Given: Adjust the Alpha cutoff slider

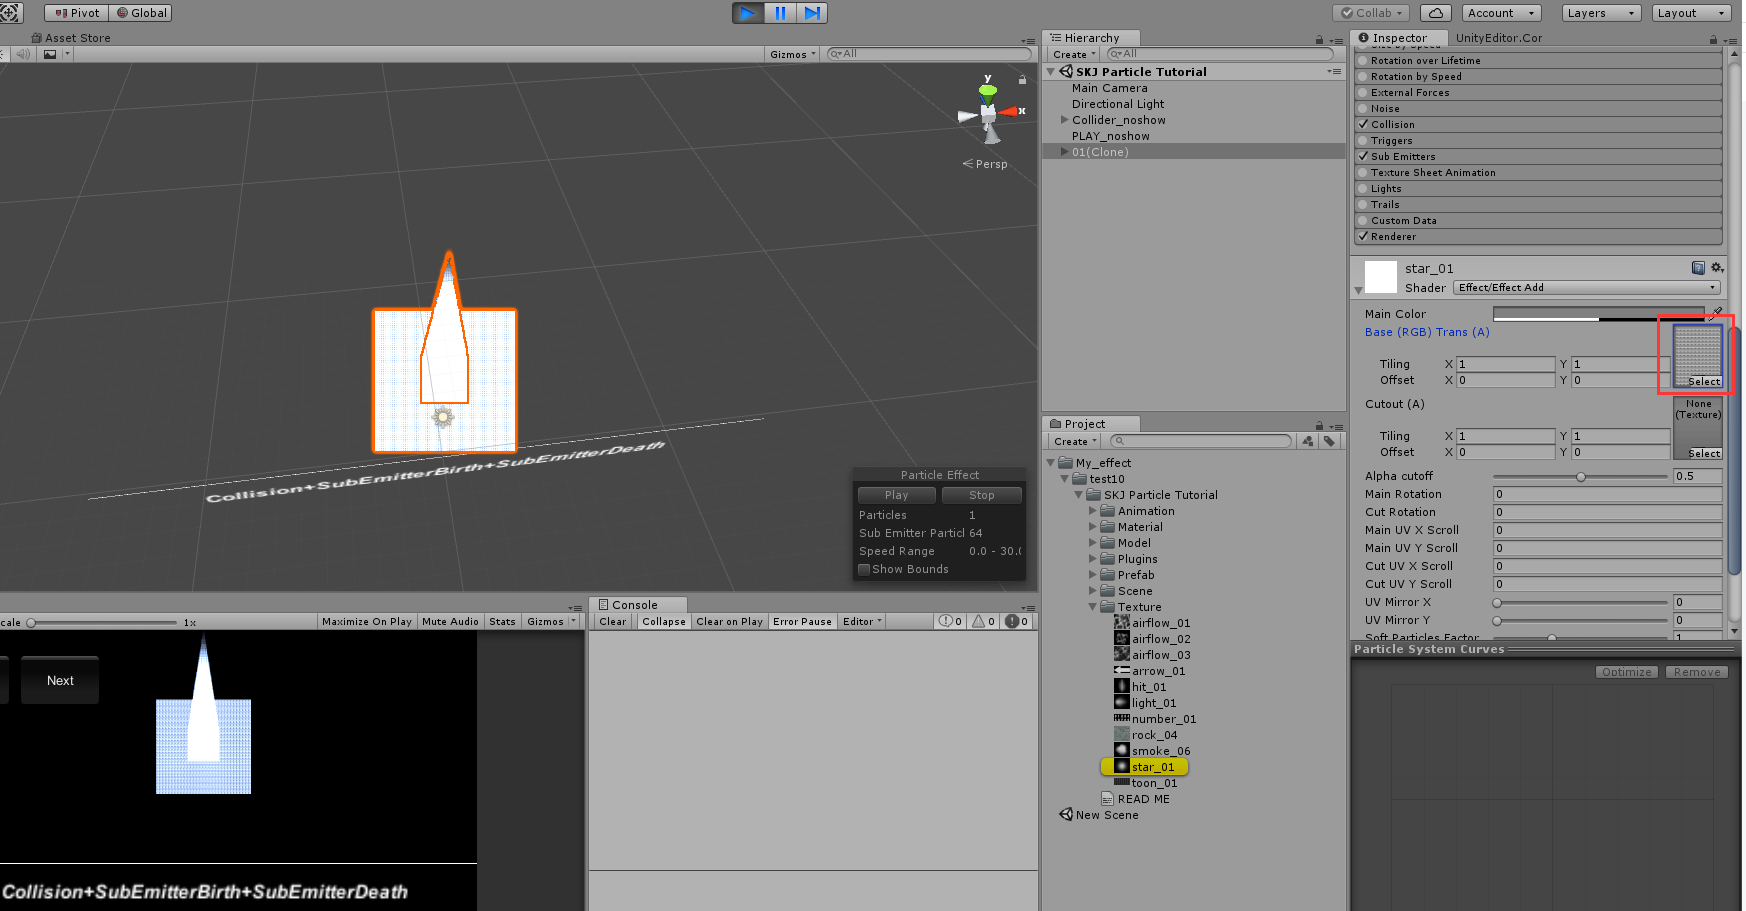Looking at the screenshot, I should (1581, 477).
